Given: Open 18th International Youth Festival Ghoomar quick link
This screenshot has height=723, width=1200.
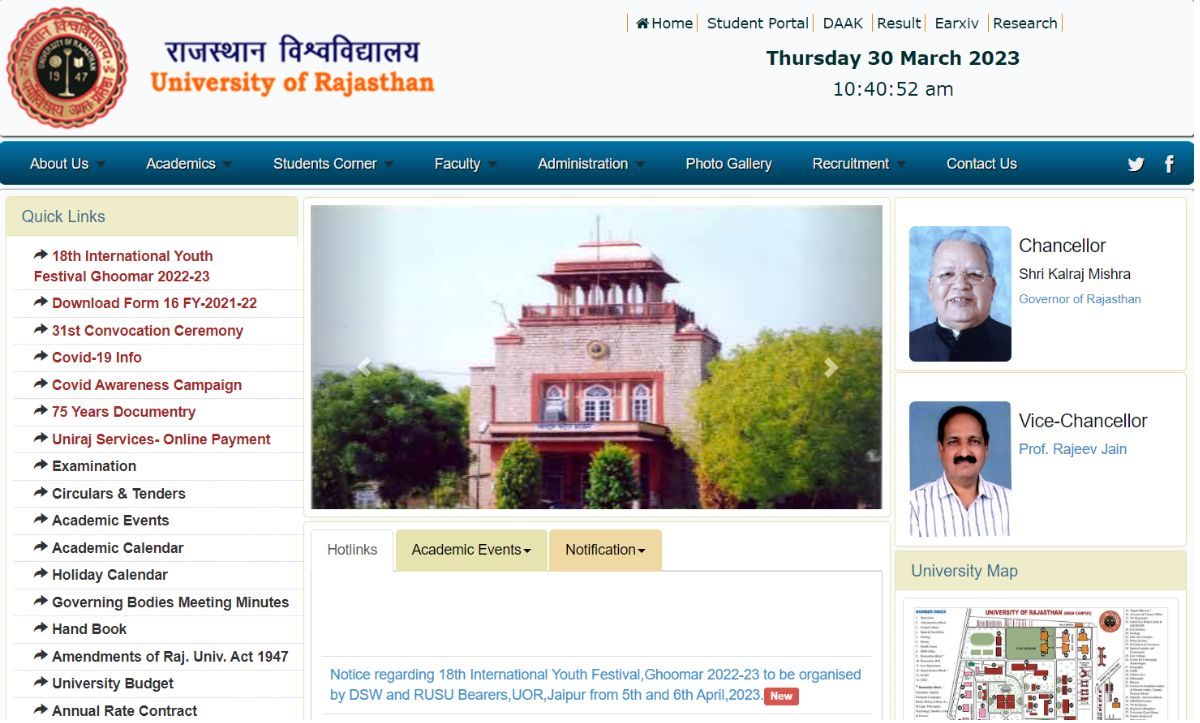Looking at the screenshot, I should coord(122,266).
